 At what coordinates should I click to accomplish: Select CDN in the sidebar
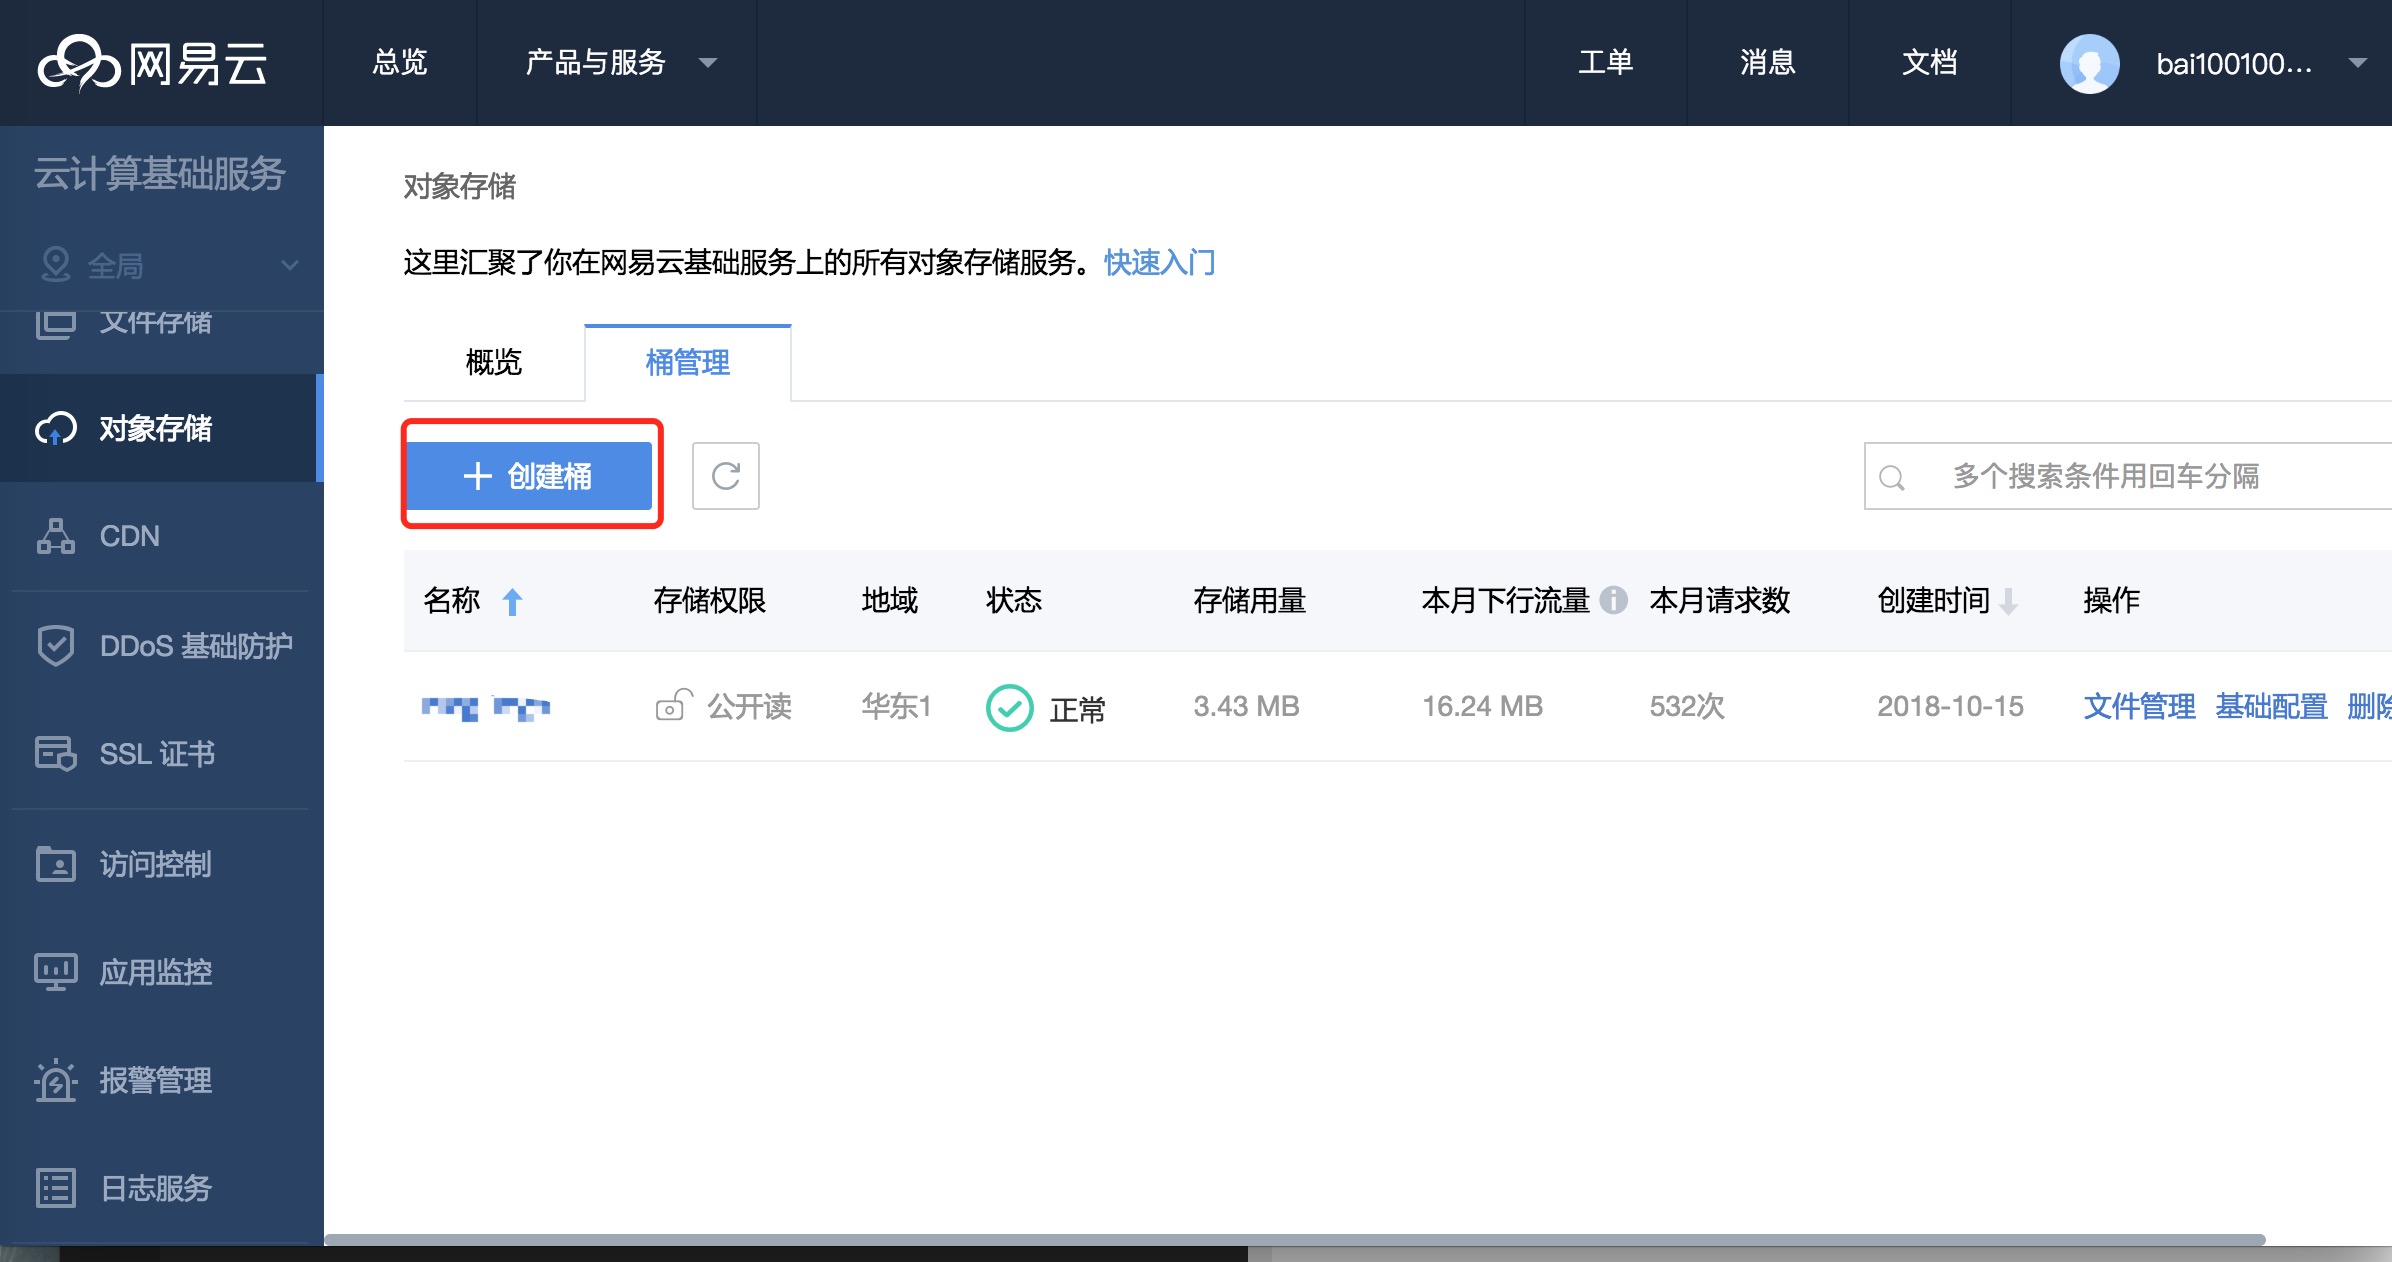pyautogui.click(x=160, y=536)
